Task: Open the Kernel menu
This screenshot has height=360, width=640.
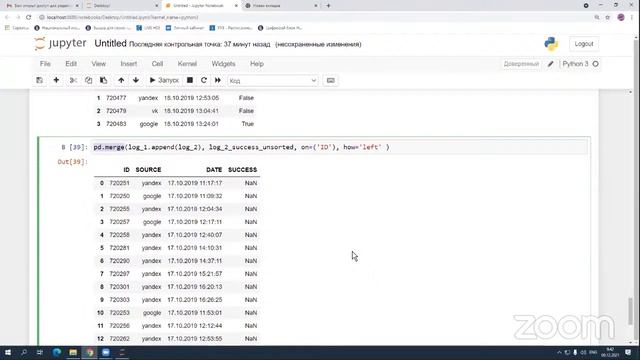Action: pos(187,64)
